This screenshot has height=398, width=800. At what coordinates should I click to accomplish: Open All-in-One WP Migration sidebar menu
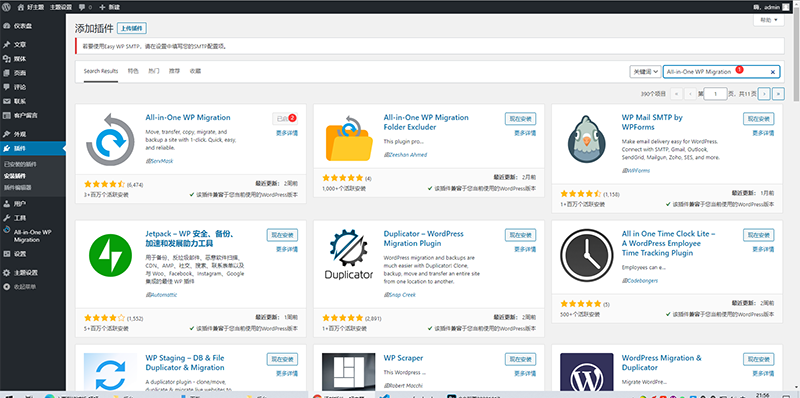33,235
